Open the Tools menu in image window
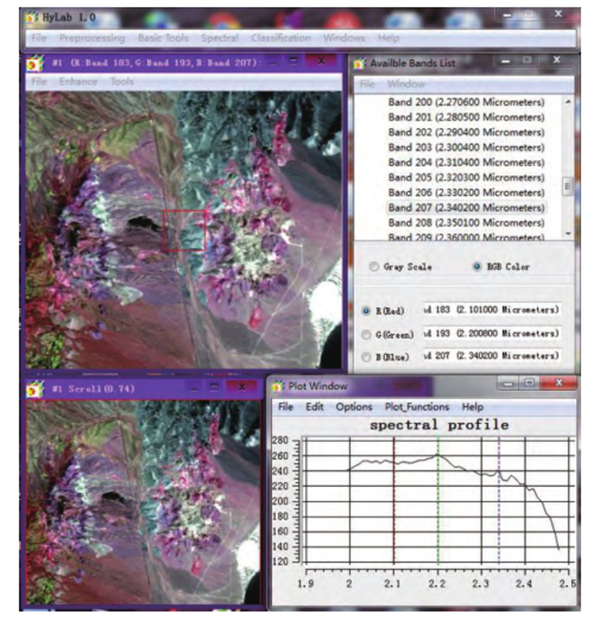600x621 pixels. pos(122,82)
